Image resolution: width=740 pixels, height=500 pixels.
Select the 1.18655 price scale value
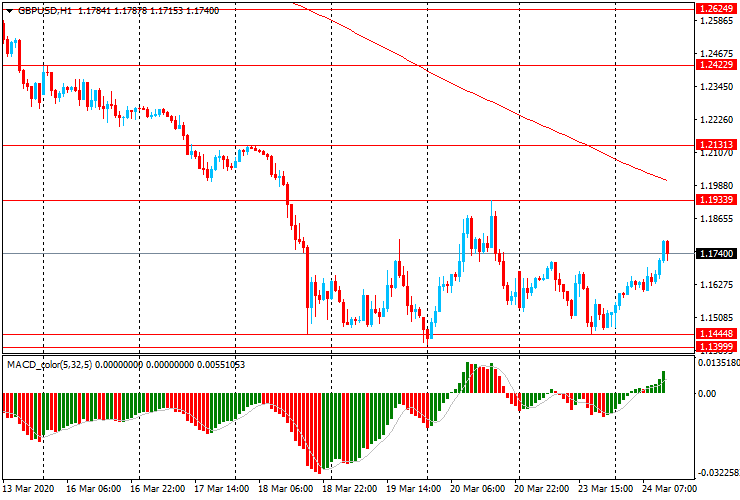[716, 219]
